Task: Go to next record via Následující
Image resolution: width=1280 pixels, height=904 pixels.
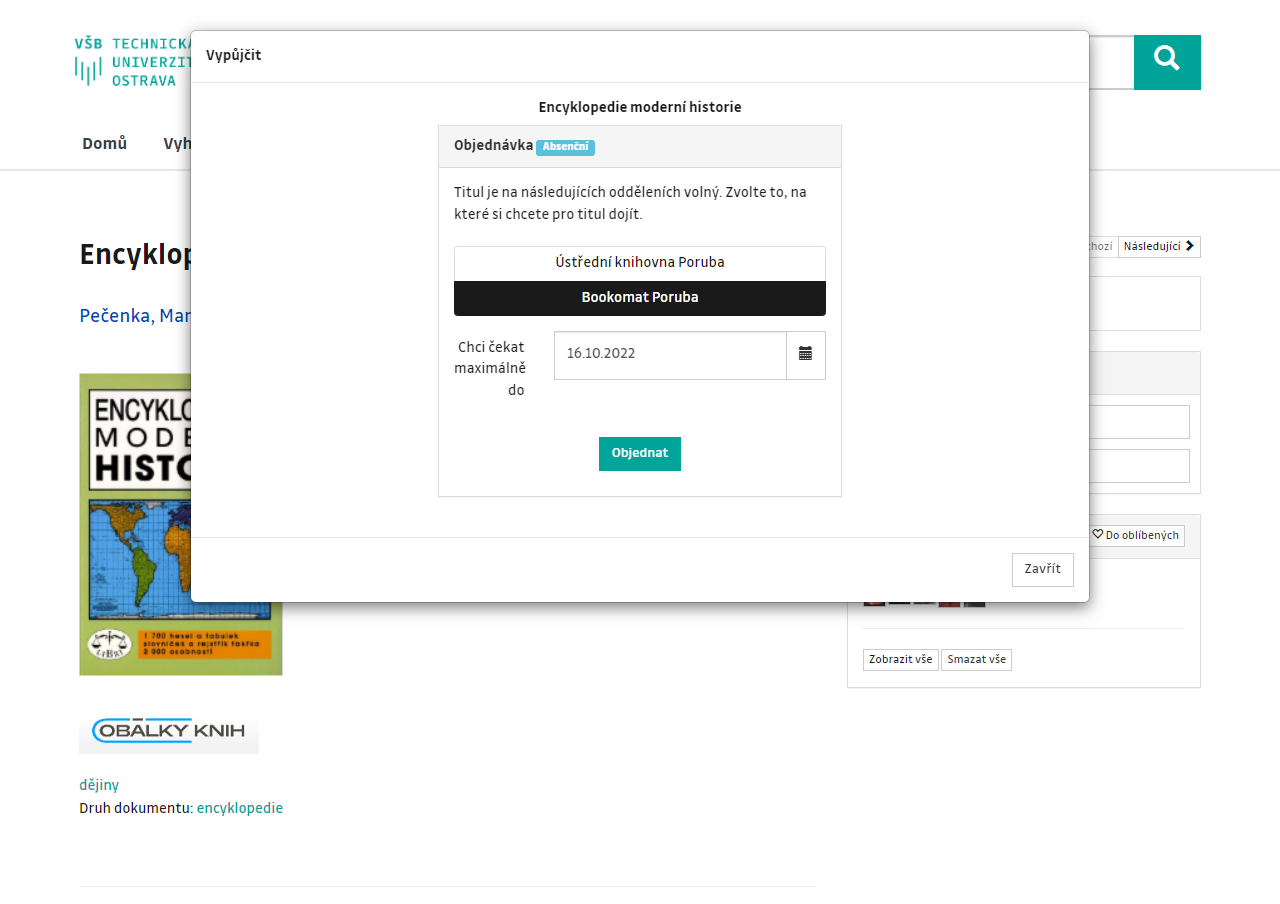Action: pyautogui.click(x=1158, y=247)
